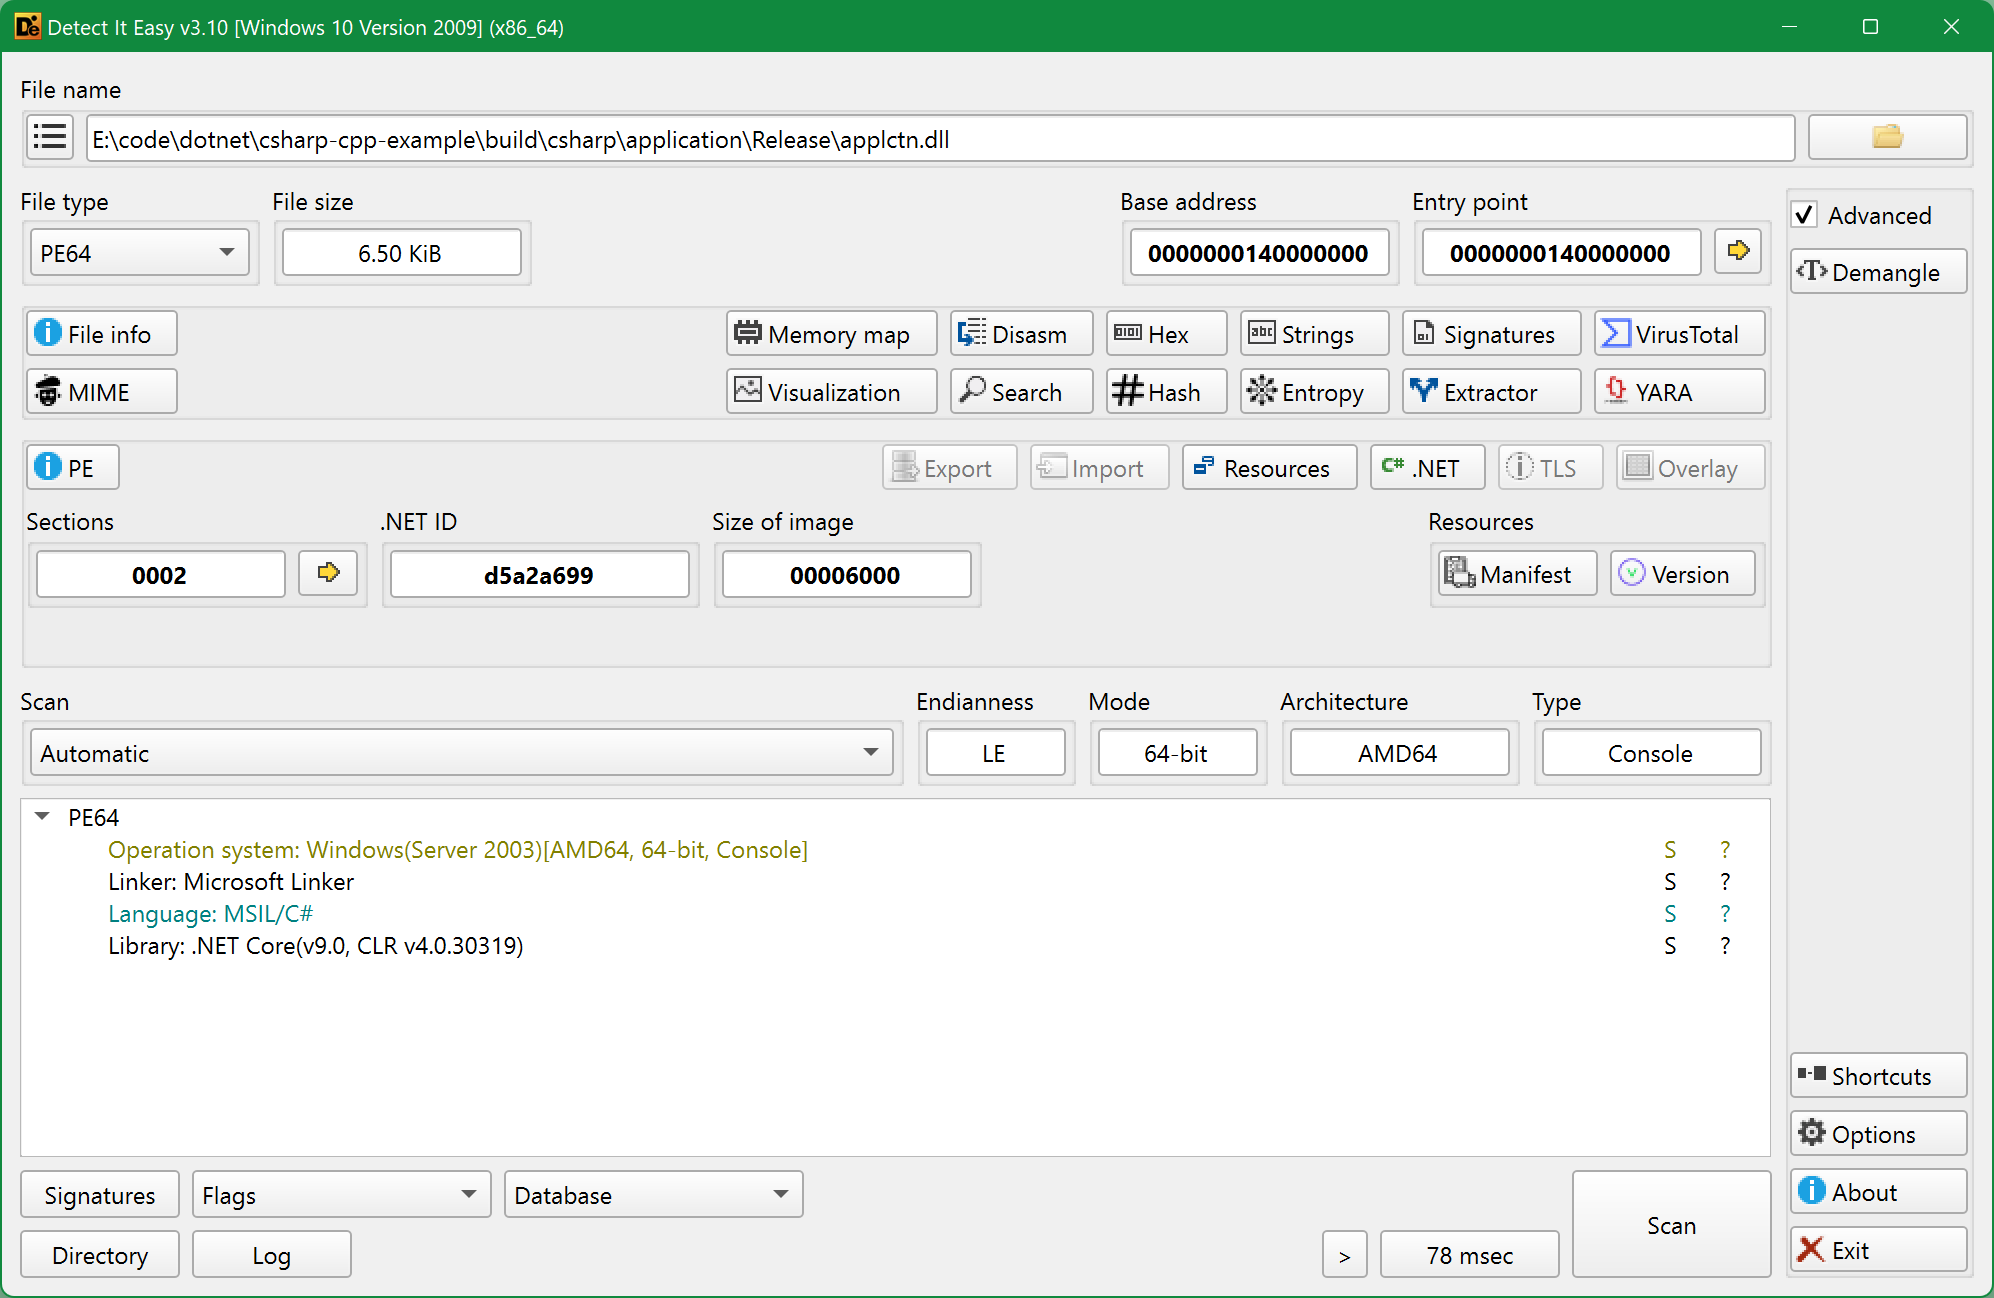Open the Hex viewer
The width and height of the screenshot is (1994, 1298).
point(1166,334)
